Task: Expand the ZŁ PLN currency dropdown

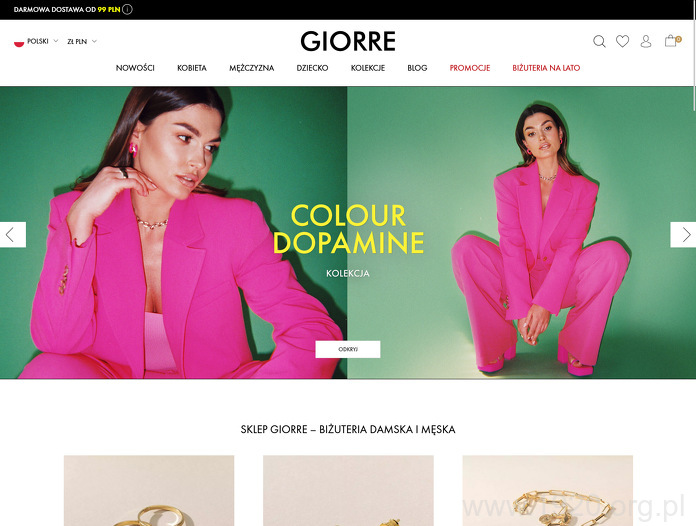Action: pyautogui.click(x=82, y=41)
